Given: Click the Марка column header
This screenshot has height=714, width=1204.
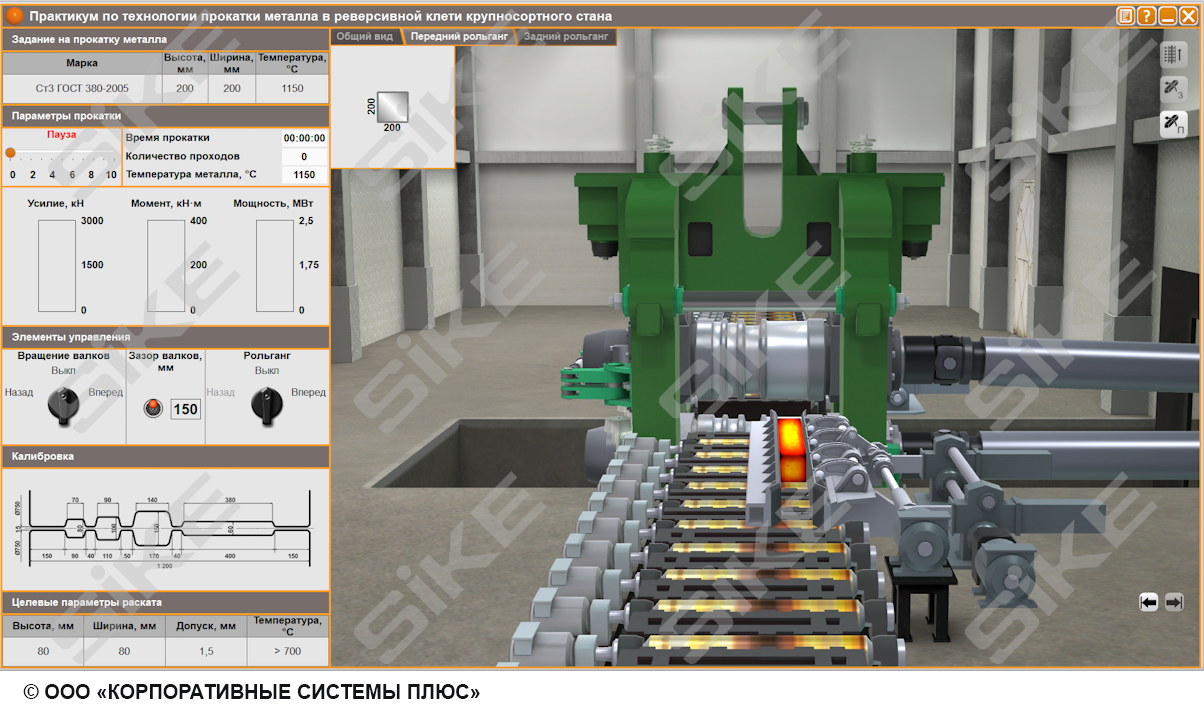Looking at the screenshot, I should [82, 62].
